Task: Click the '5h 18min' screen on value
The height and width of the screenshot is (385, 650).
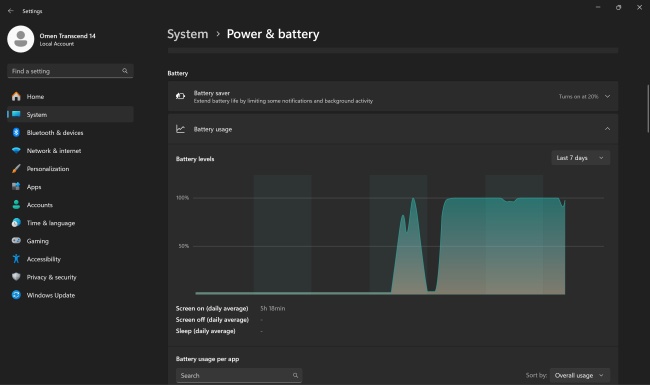Action: pos(272,308)
